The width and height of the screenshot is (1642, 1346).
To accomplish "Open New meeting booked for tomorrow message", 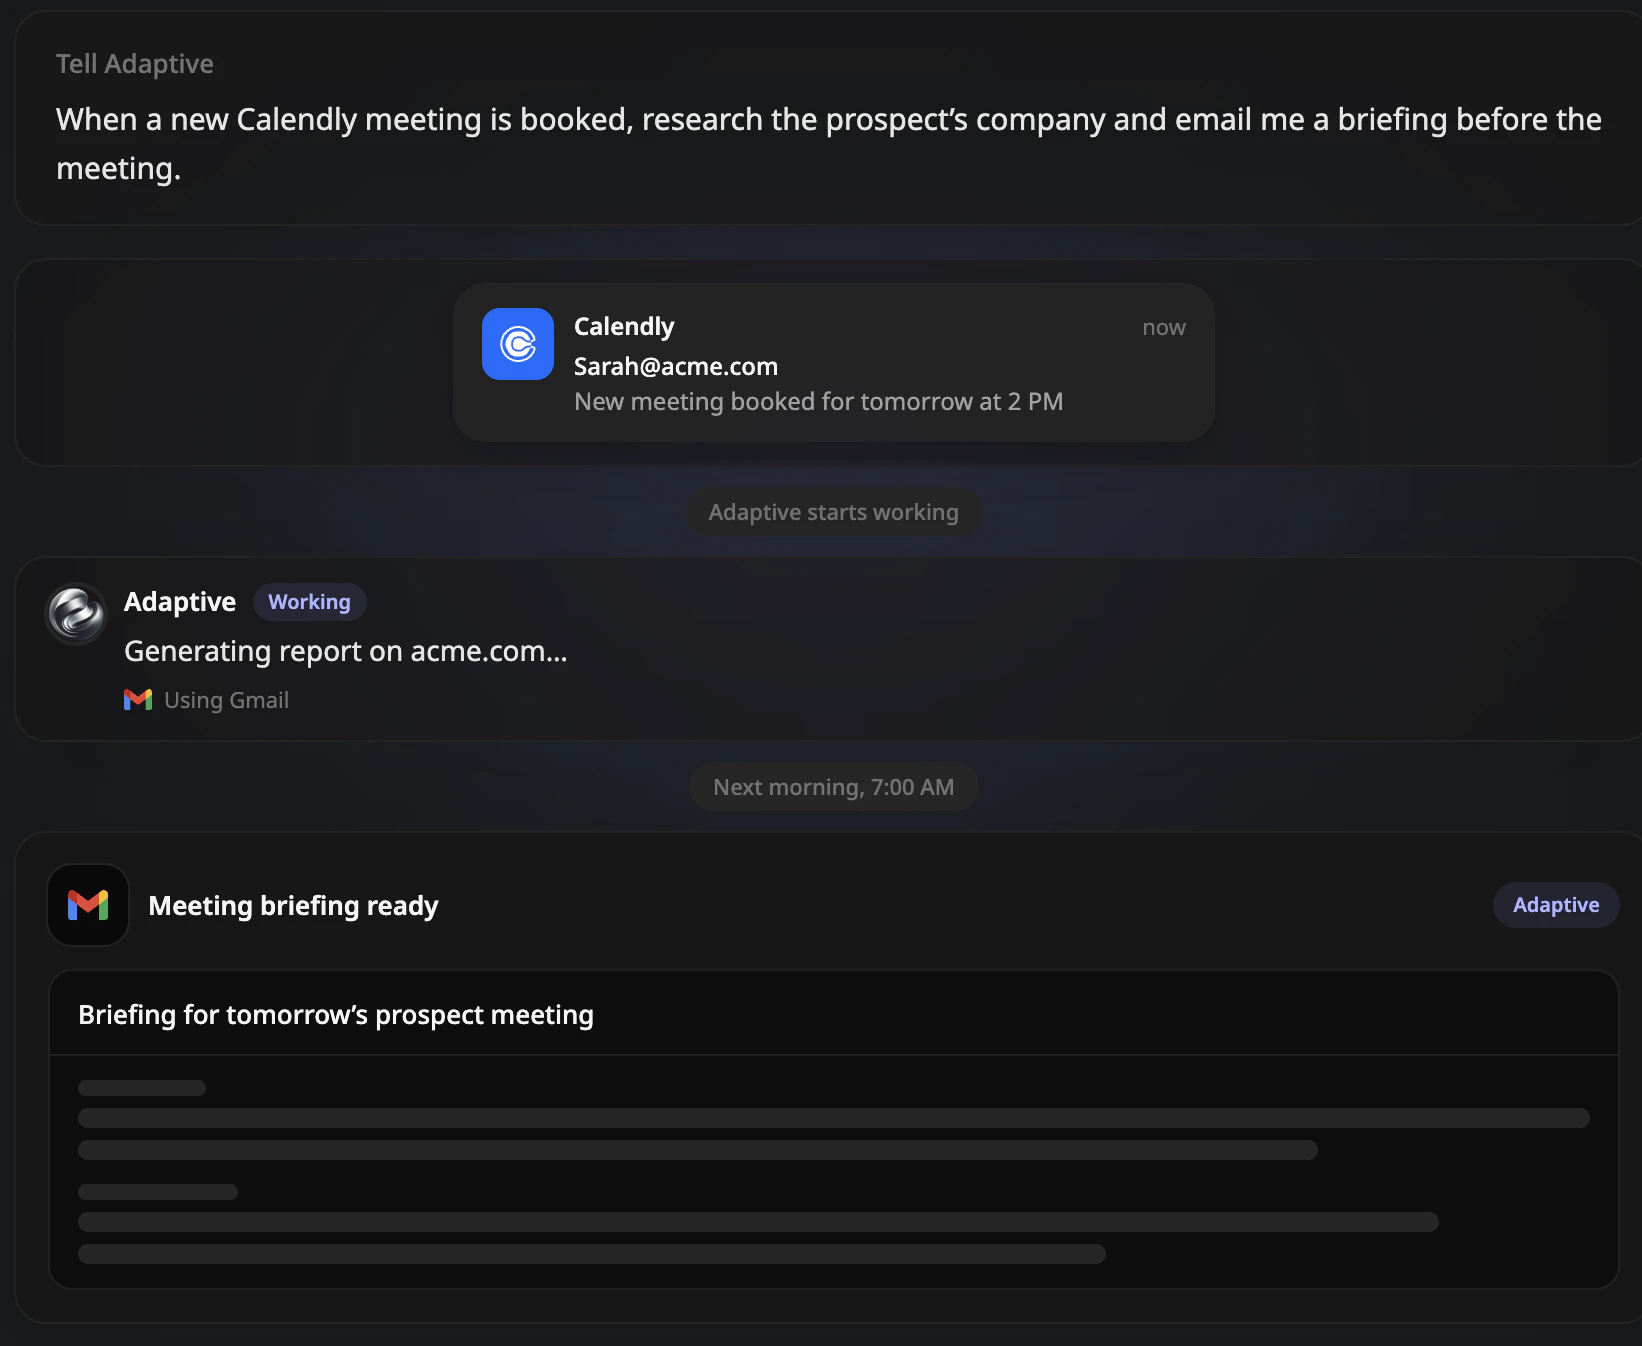I will point(818,401).
